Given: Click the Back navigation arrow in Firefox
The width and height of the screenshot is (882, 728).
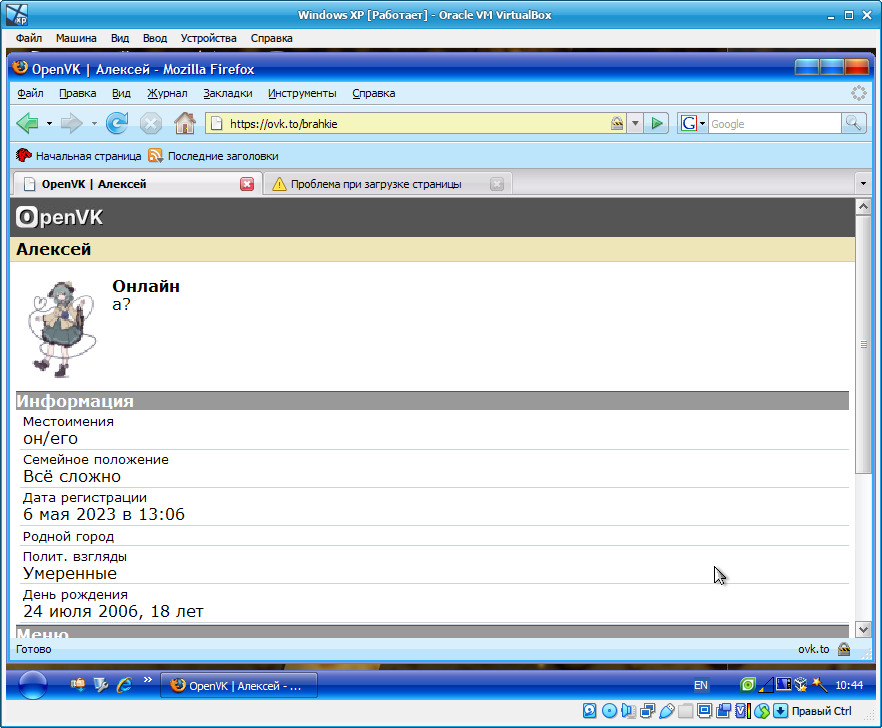Looking at the screenshot, I should 27,123.
